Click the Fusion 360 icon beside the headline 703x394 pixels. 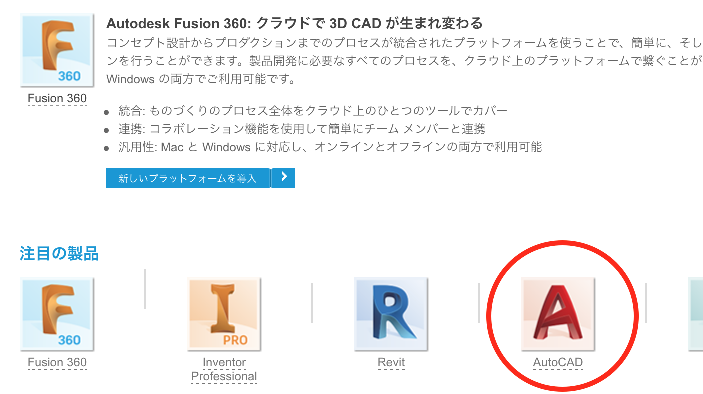[57, 50]
